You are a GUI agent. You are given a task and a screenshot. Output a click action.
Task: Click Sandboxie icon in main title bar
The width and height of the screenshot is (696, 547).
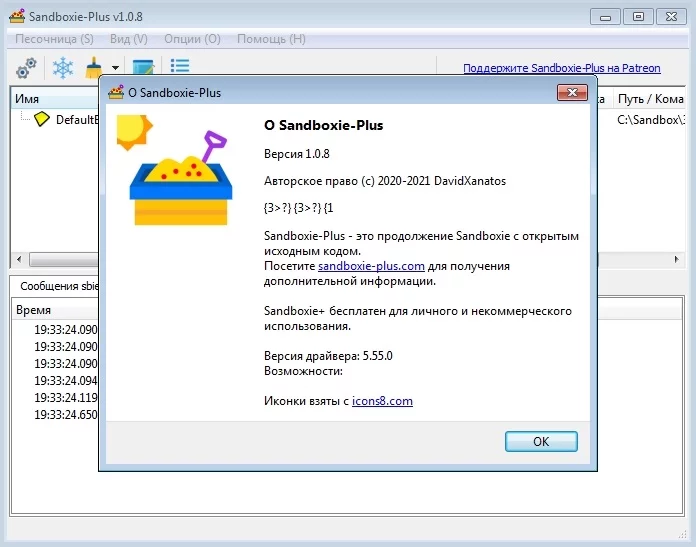[17, 16]
